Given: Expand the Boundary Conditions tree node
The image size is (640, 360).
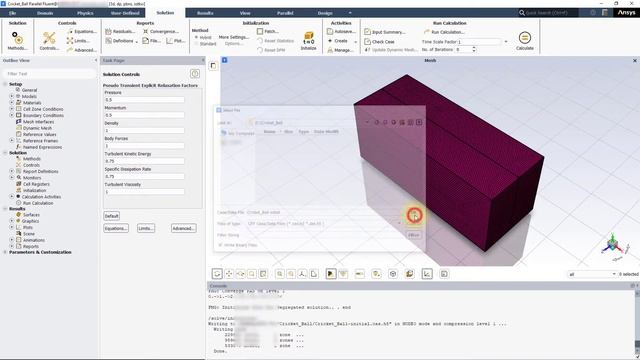Looking at the screenshot, I should tap(12, 115).
